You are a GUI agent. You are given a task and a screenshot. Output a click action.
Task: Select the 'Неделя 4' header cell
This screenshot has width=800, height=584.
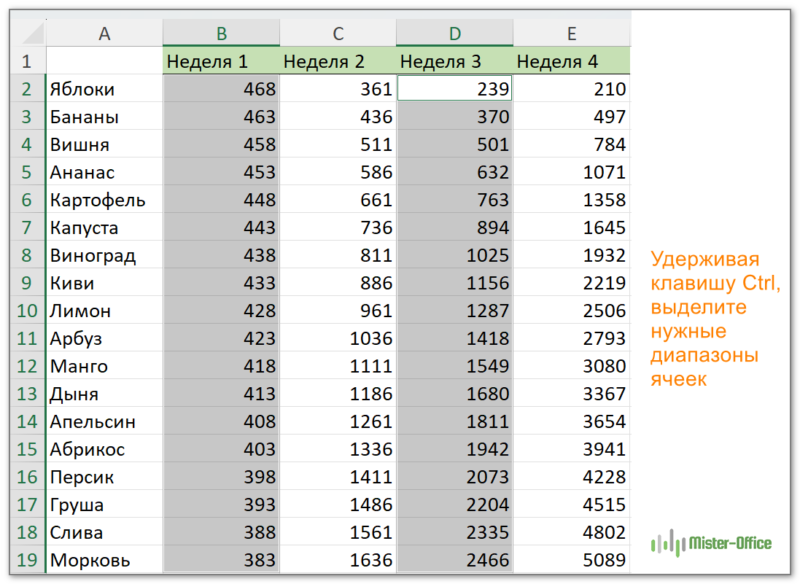[571, 62]
